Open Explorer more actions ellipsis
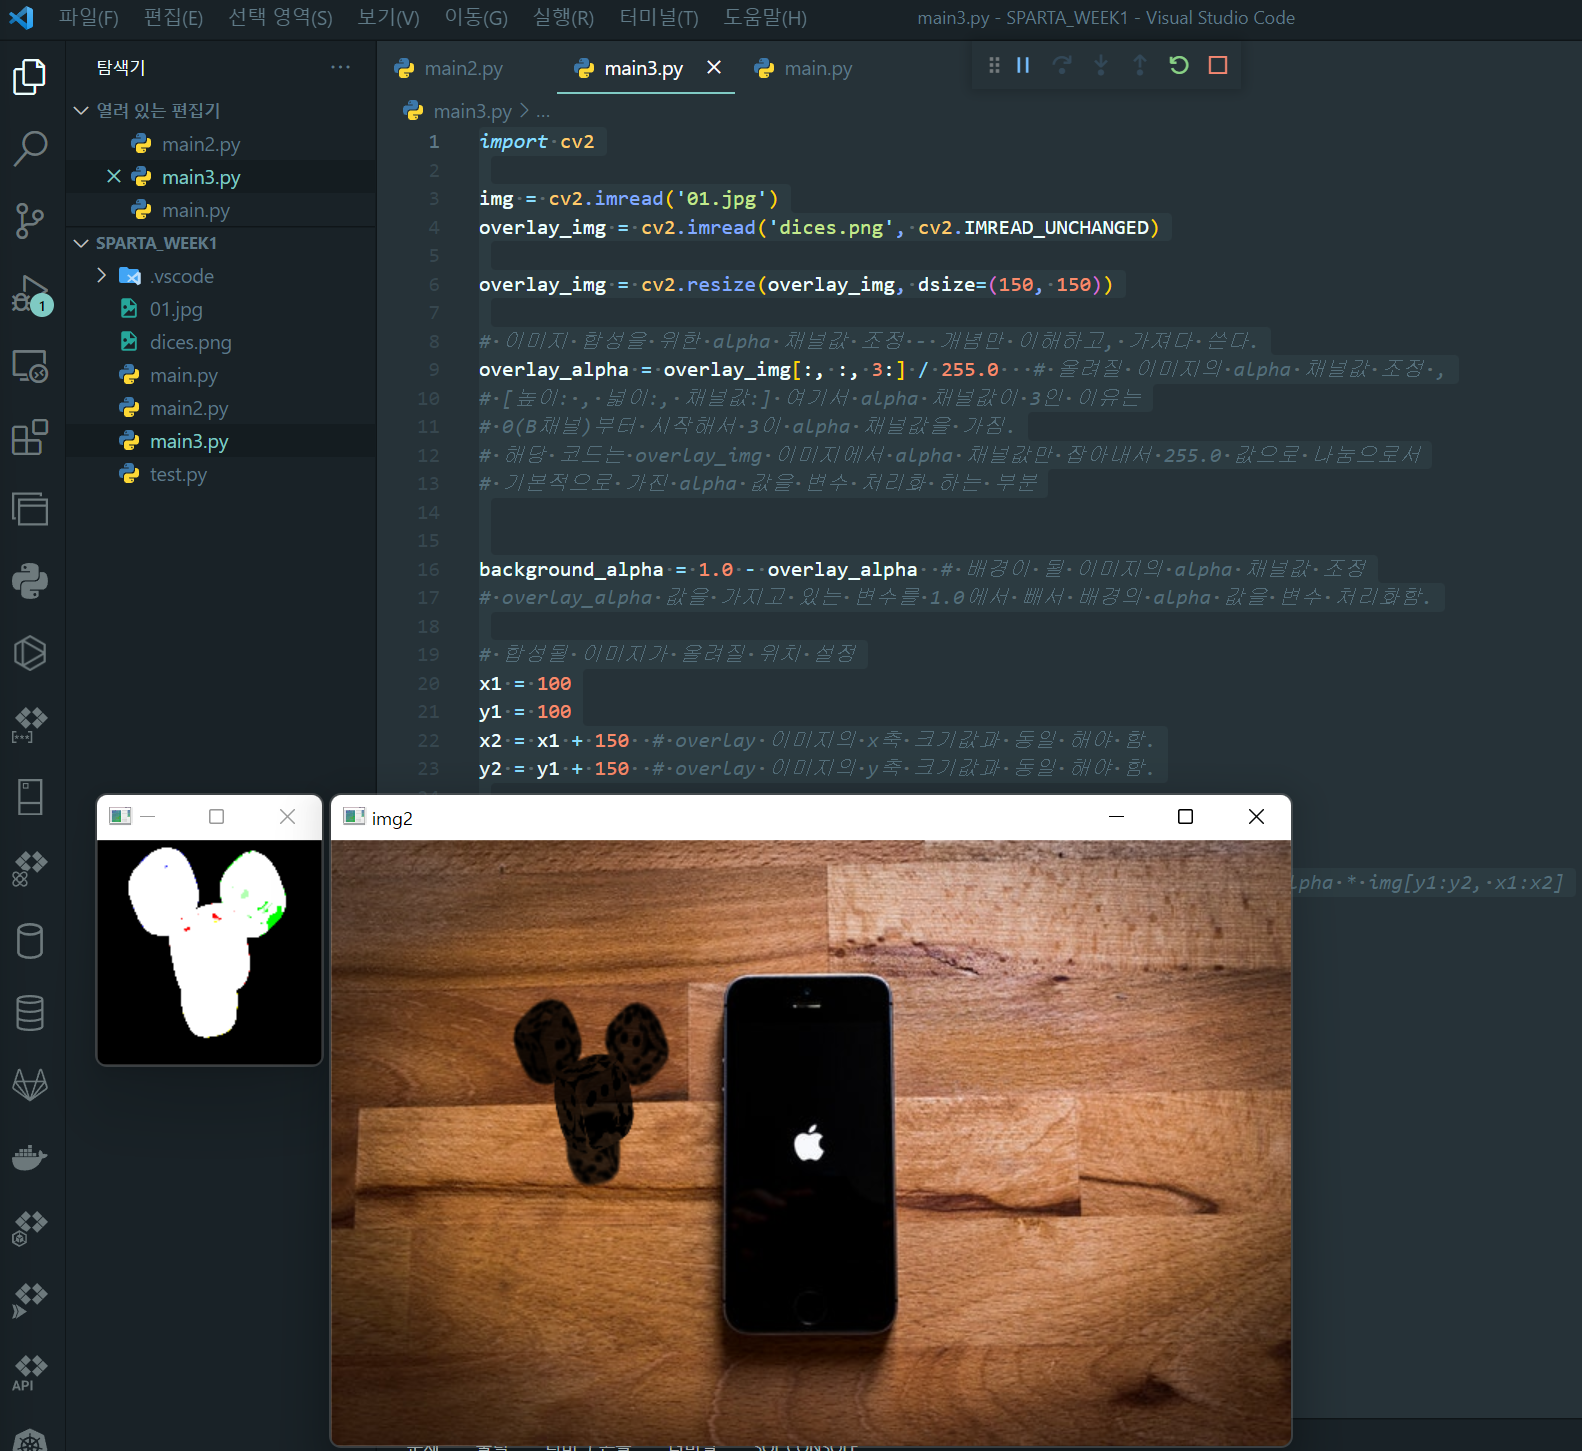Screen dimensions: 1582x1451 [x=341, y=67]
